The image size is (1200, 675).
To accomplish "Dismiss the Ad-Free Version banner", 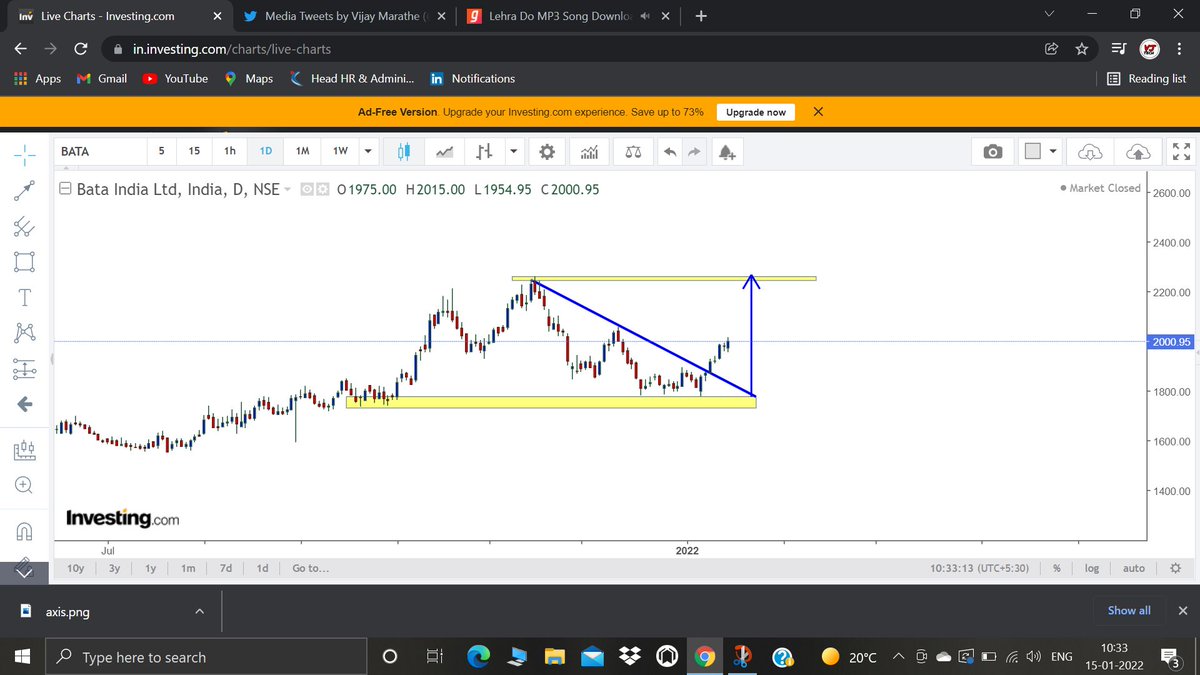I will pos(818,112).
